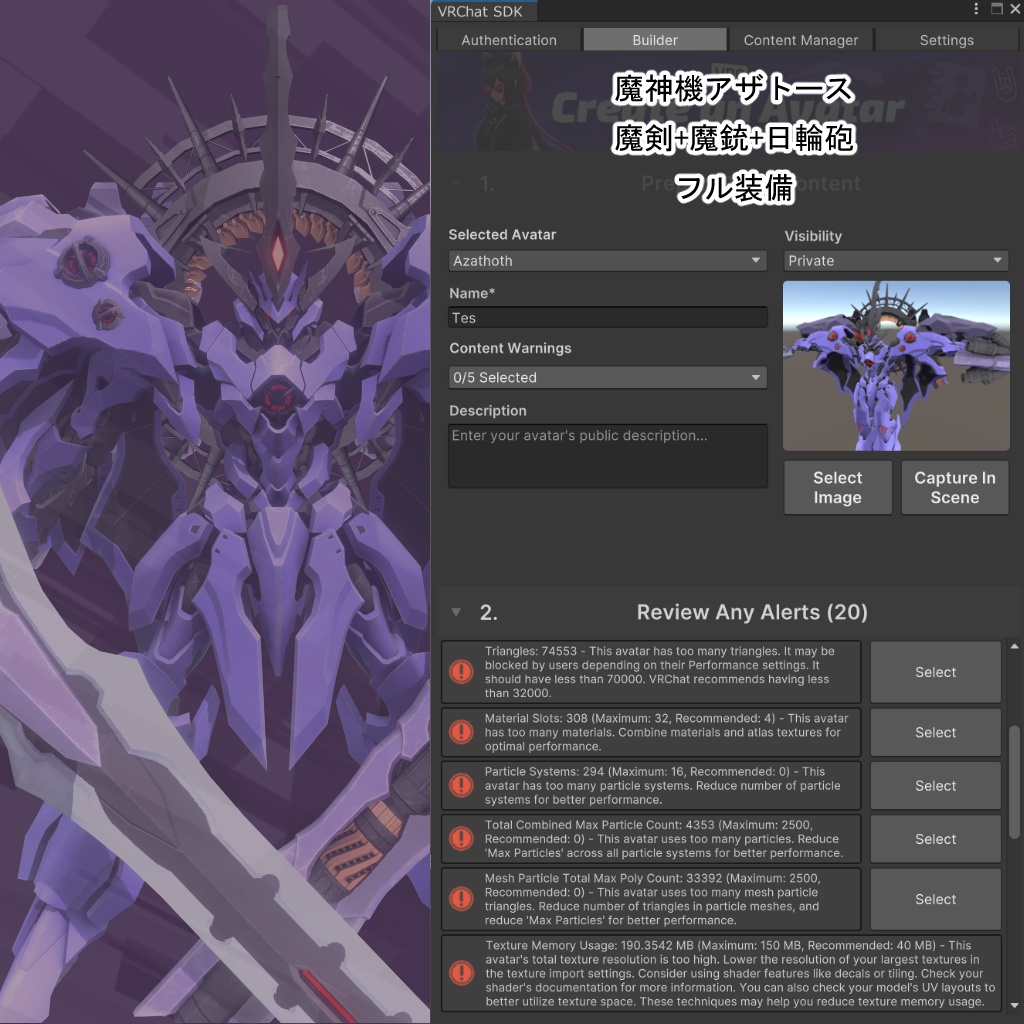The image size is (1024, 1024).
Task: Click the error icon on the Texture Memory Usage alert
Action: pos(461,972)
